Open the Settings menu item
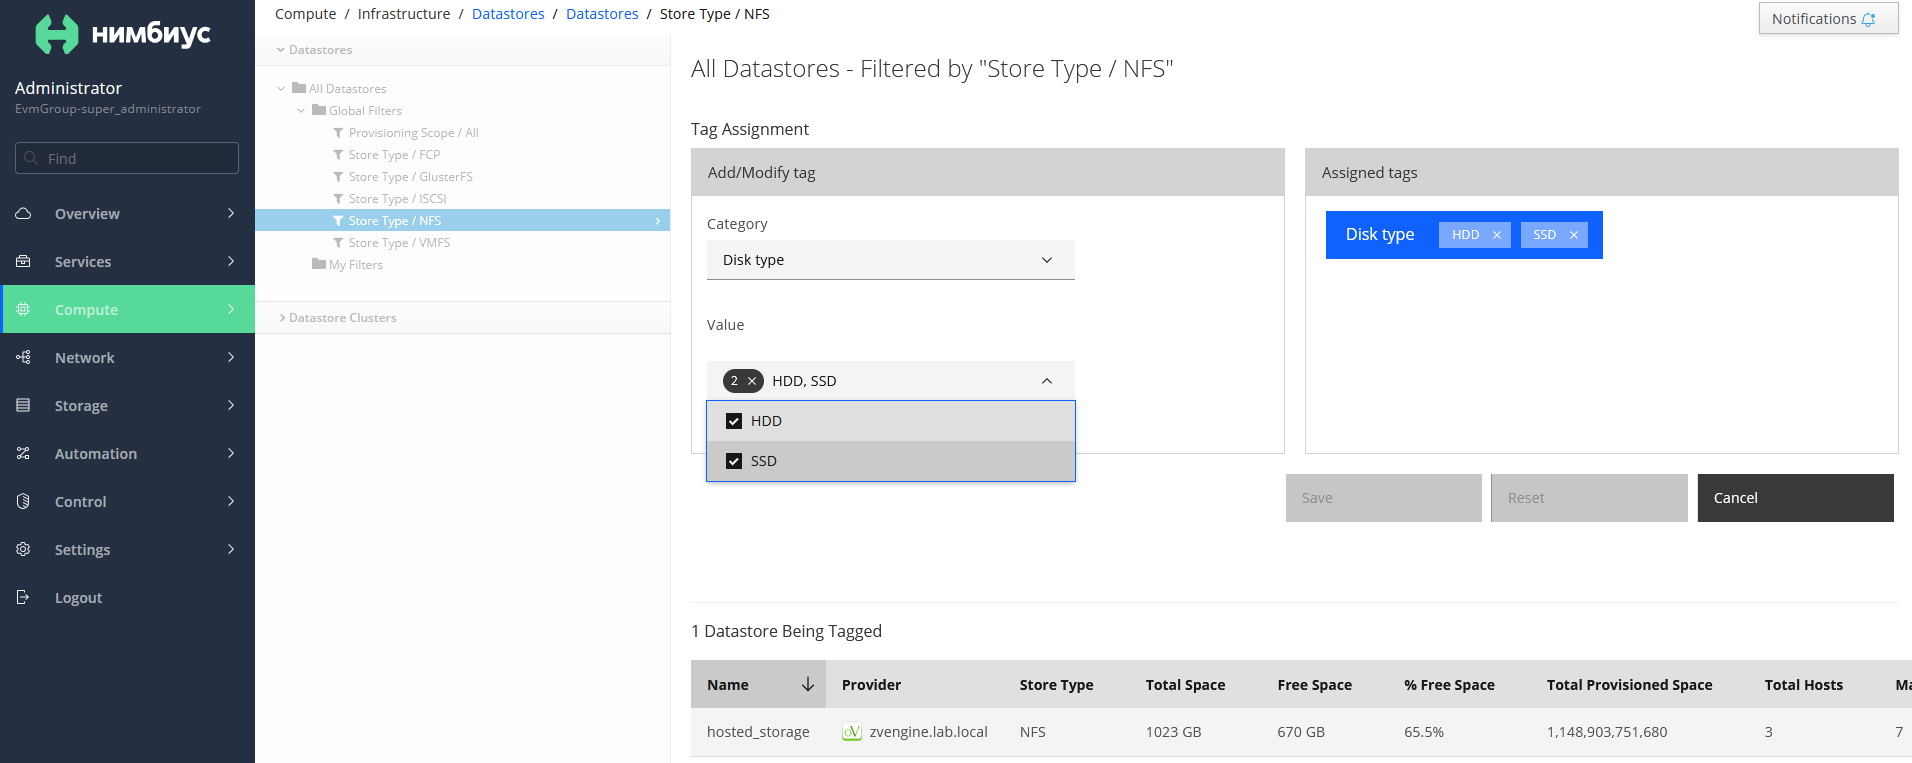The width and height of the screenshot is (1912, 763). point(127,549)
